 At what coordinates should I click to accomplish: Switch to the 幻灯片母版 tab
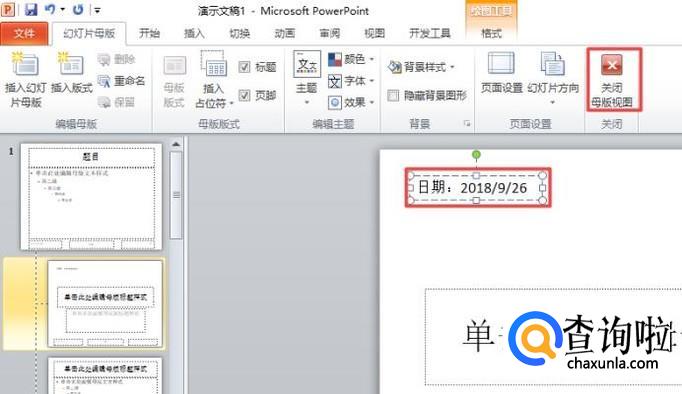(89, 33)
